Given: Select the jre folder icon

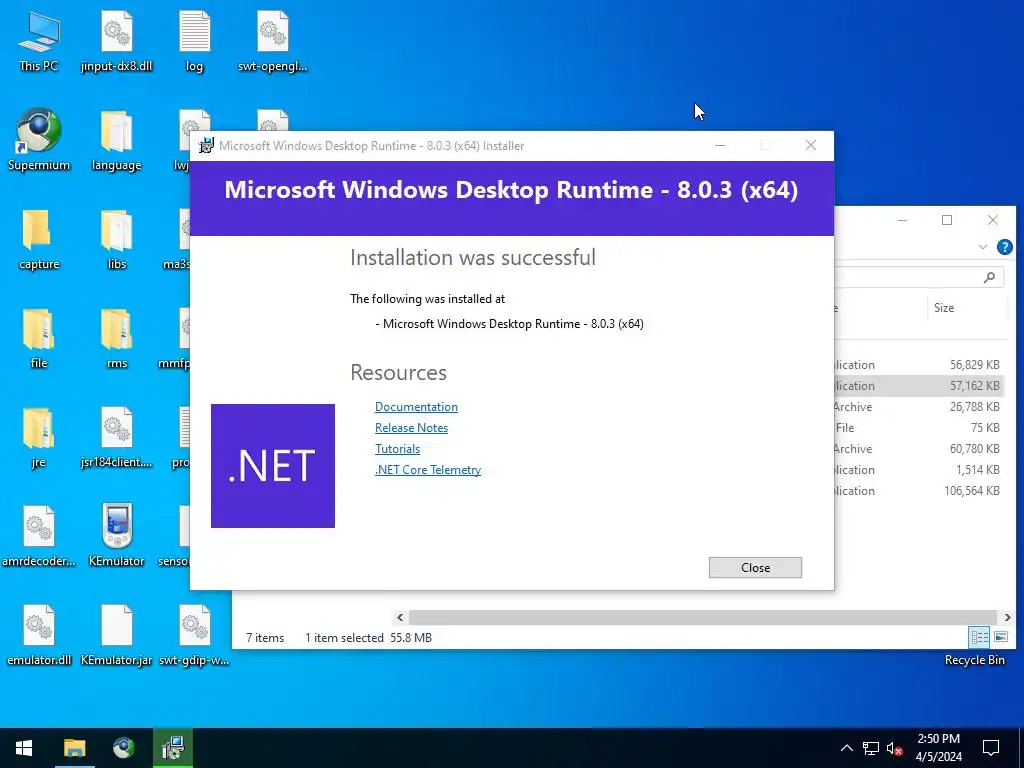Looking at the screenshot, I should 39,438.
